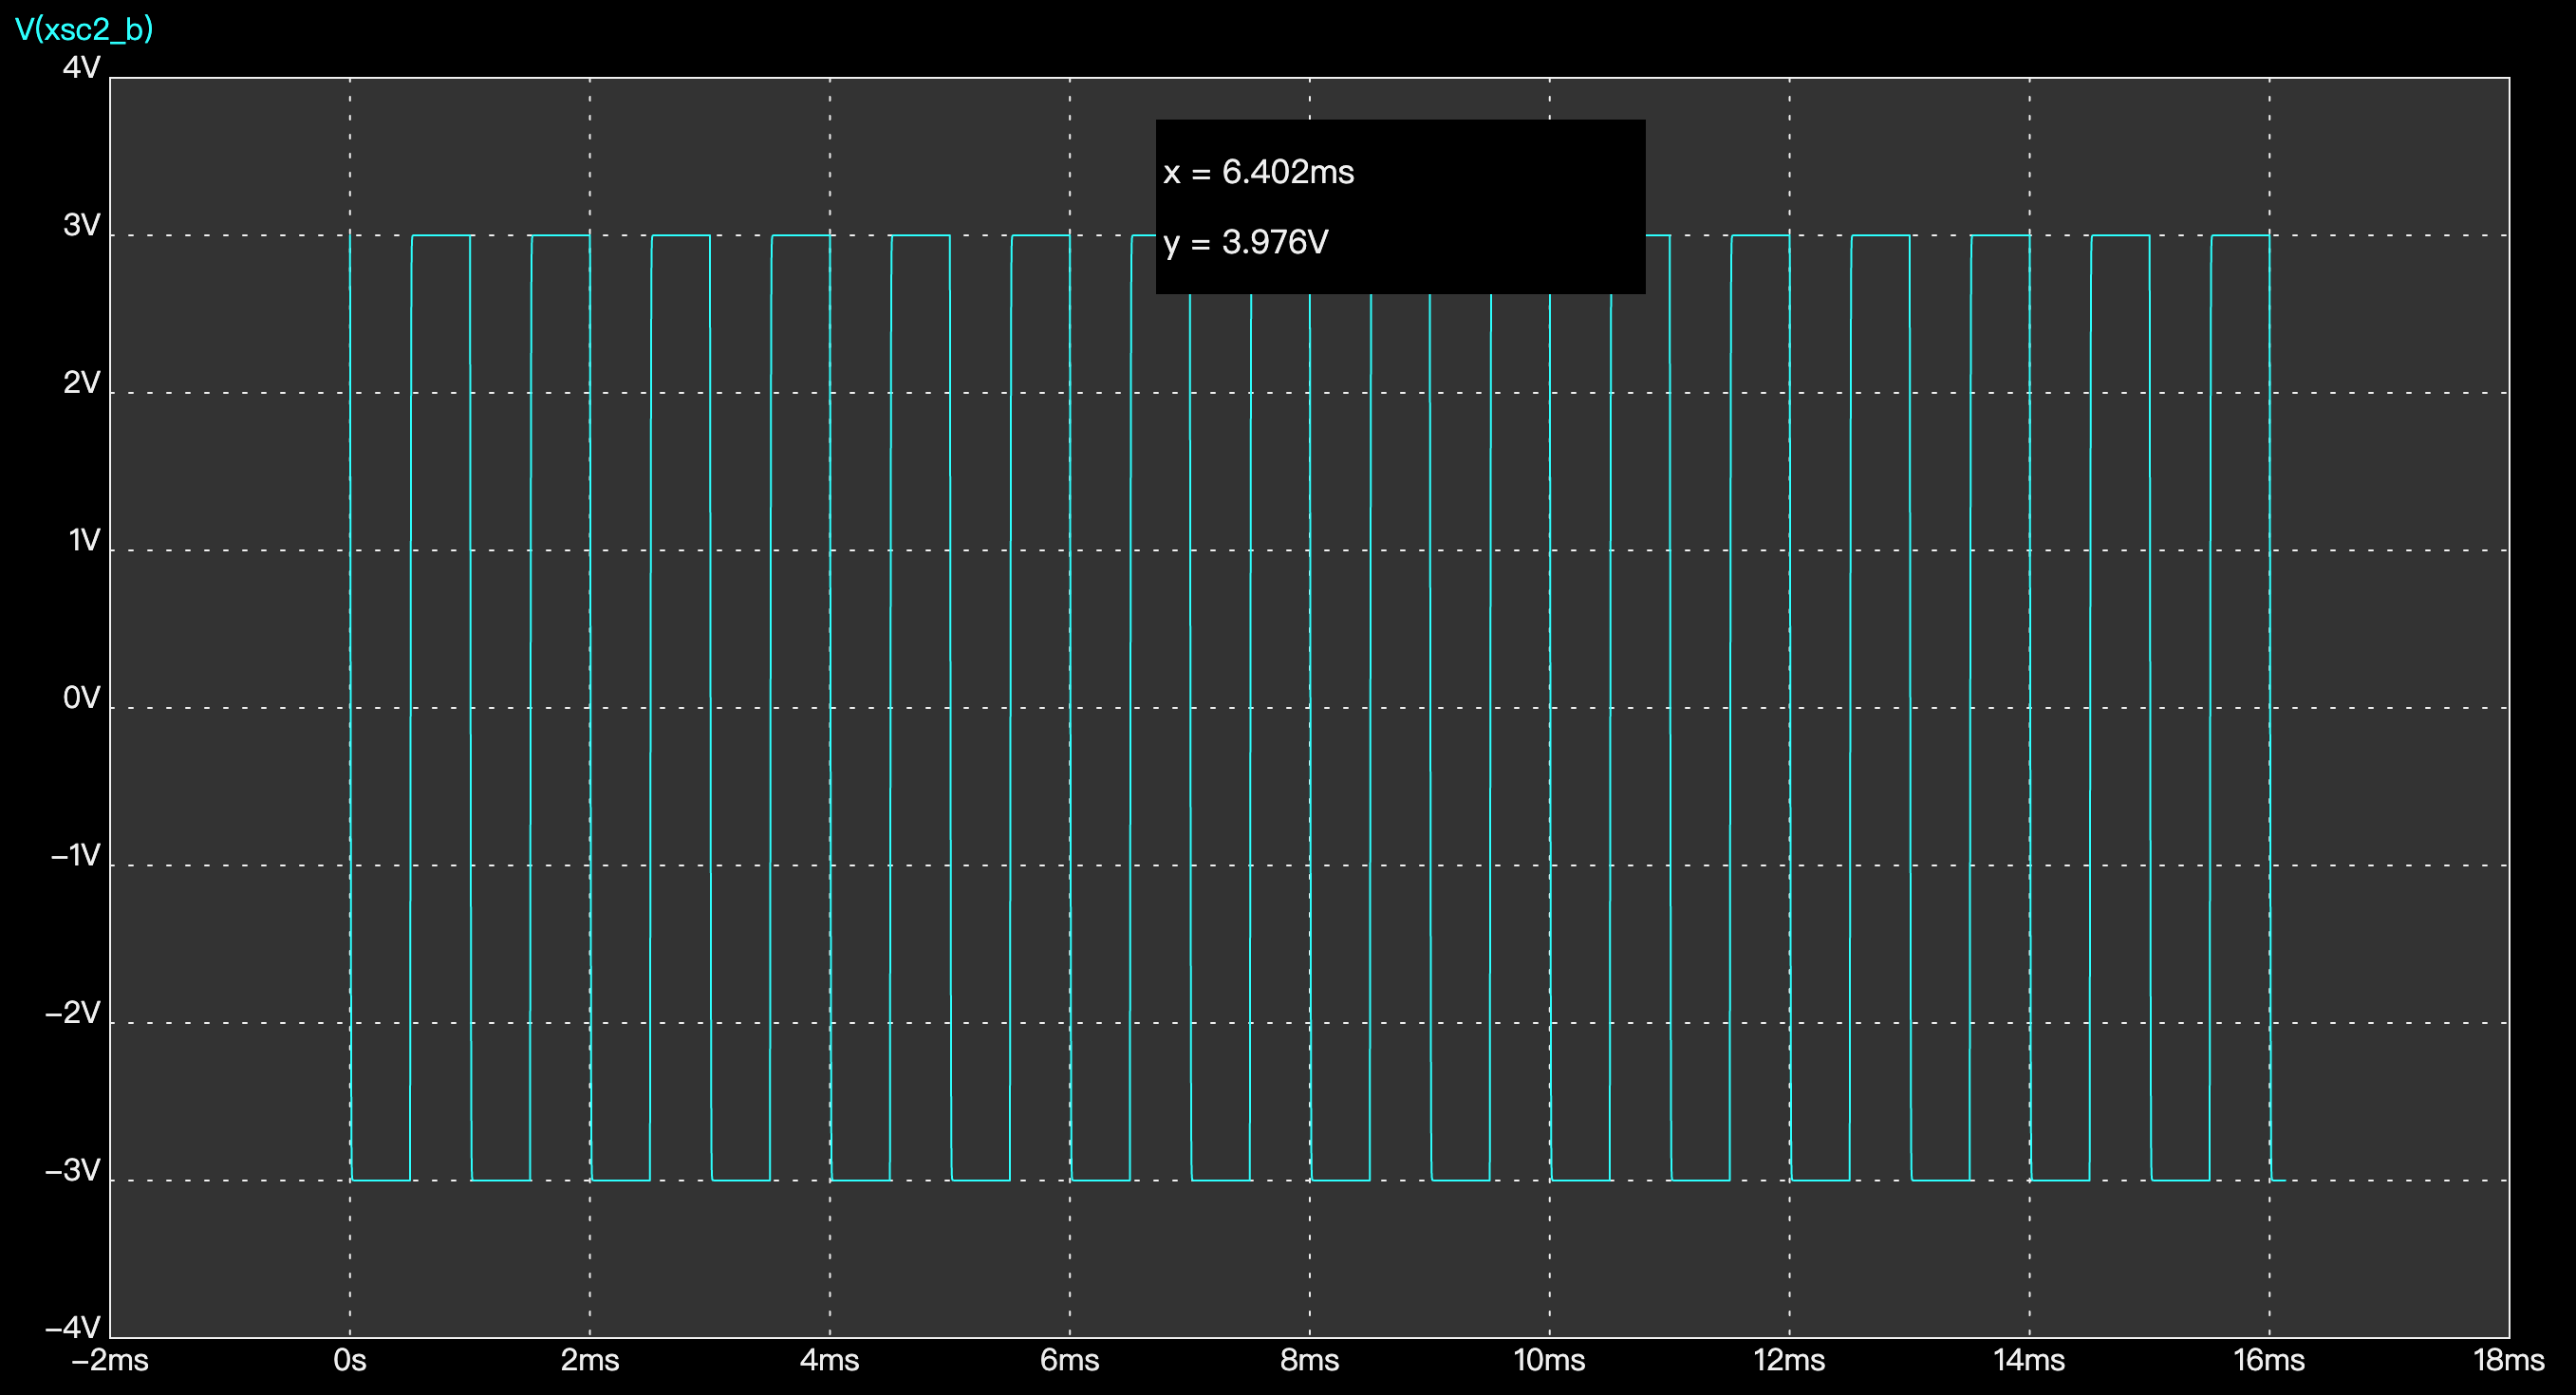
Task: Click the −4V y-axis label
Action: (73, 1327)
